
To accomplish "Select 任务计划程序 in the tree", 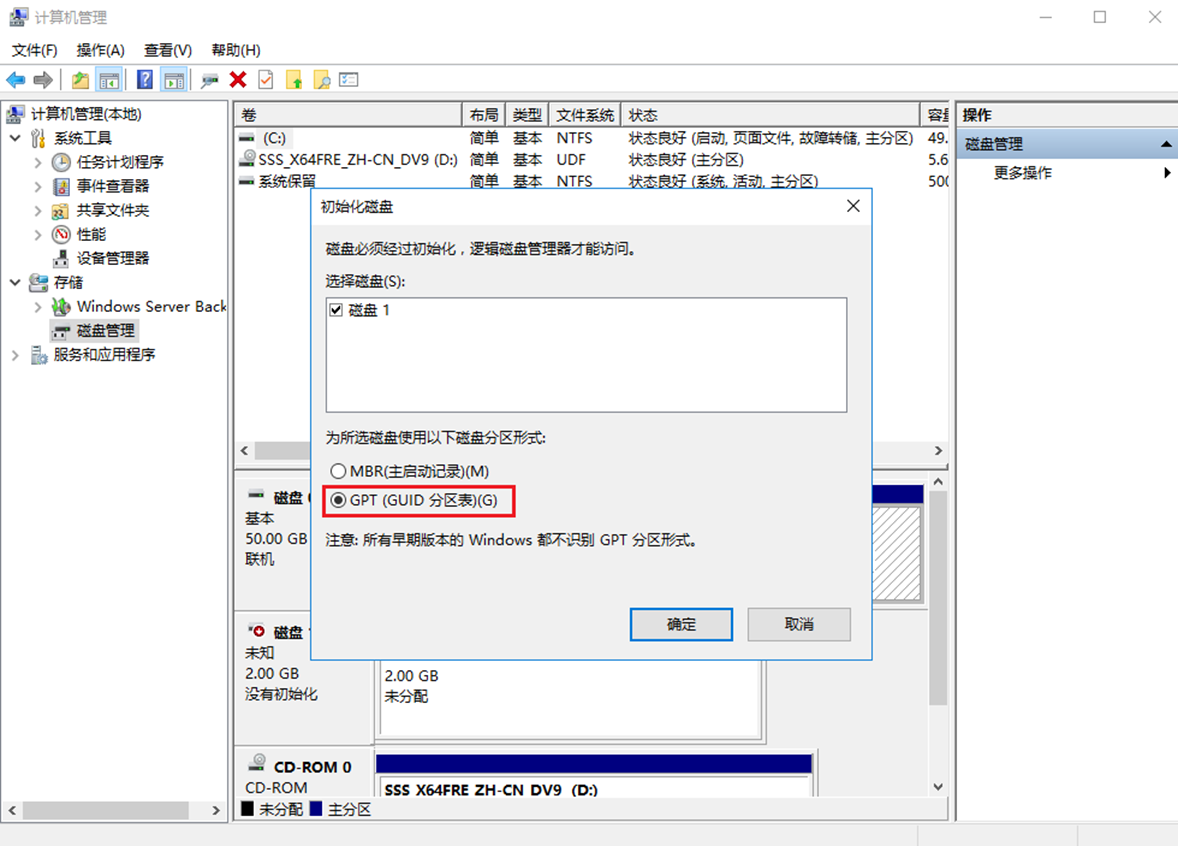I will tap(119, 162).
